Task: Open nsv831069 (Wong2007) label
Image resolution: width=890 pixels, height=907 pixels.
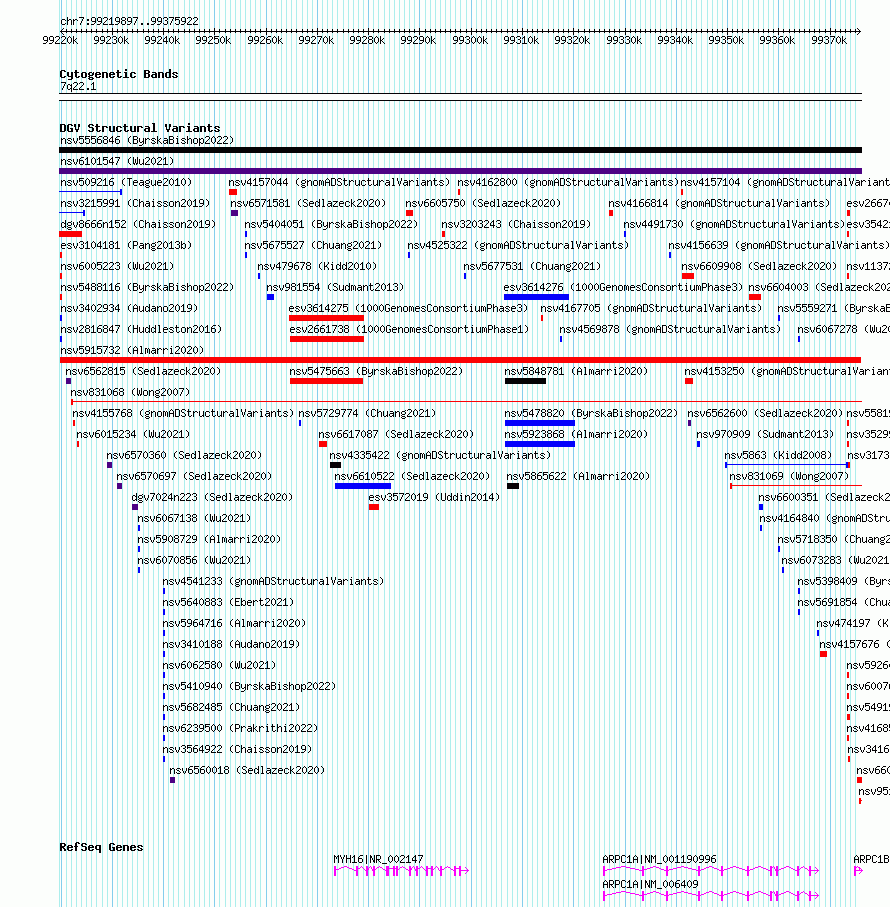Action: point(789,477)
